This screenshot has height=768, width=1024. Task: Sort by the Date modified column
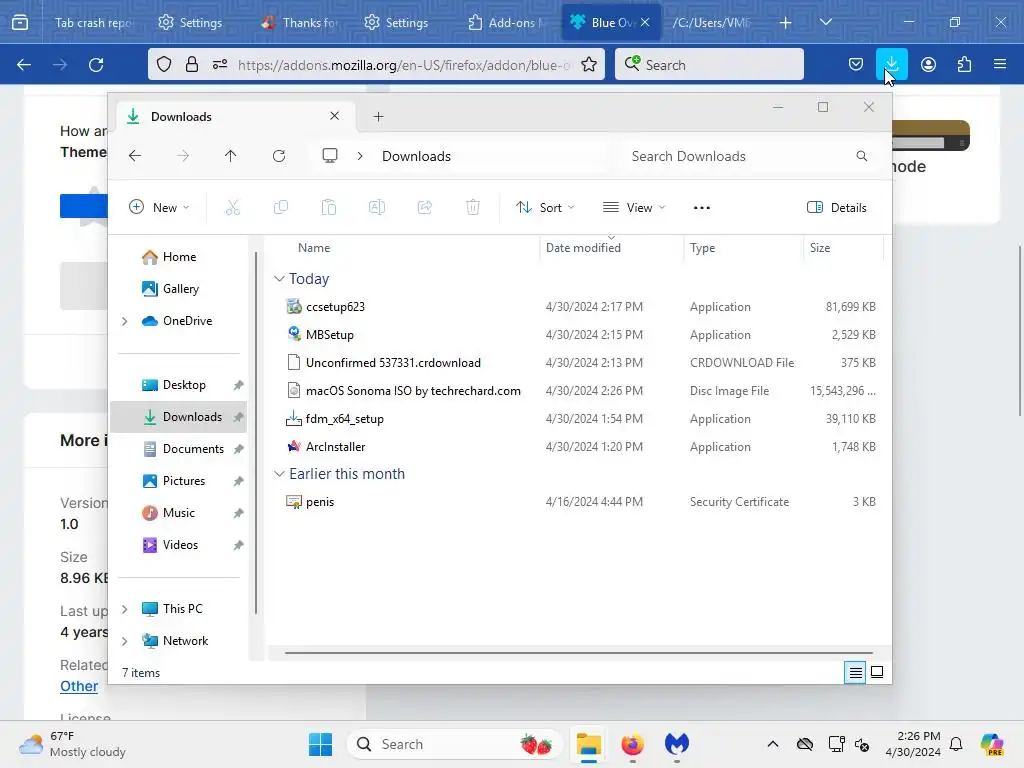click(x=583, y=248)
